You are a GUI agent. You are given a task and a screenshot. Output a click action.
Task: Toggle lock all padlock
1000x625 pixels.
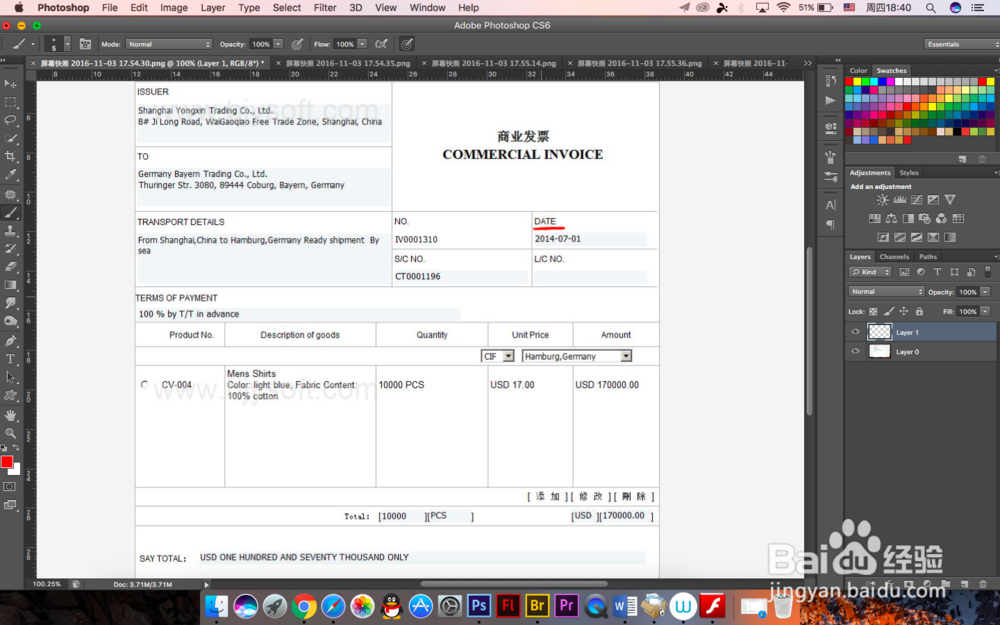[919, 311]
